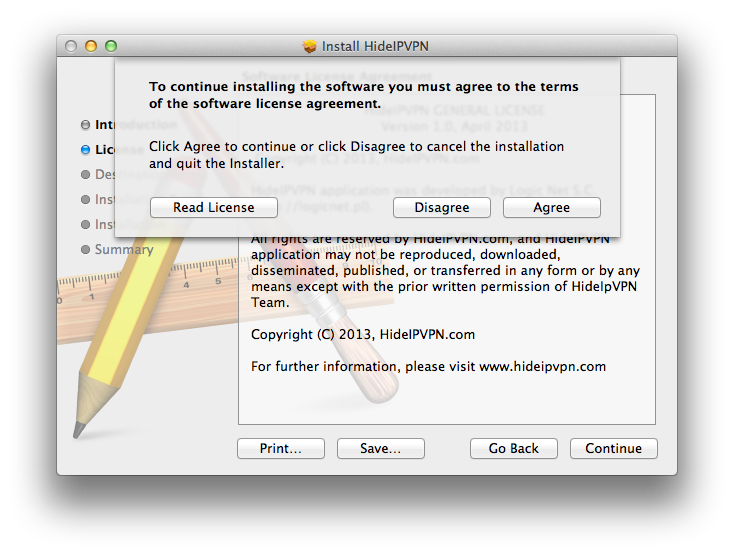This screenshot has height=554, width=734.
Task: Select the Introduction step bullet
Action: pyautogui.click(x=85, y=125)
